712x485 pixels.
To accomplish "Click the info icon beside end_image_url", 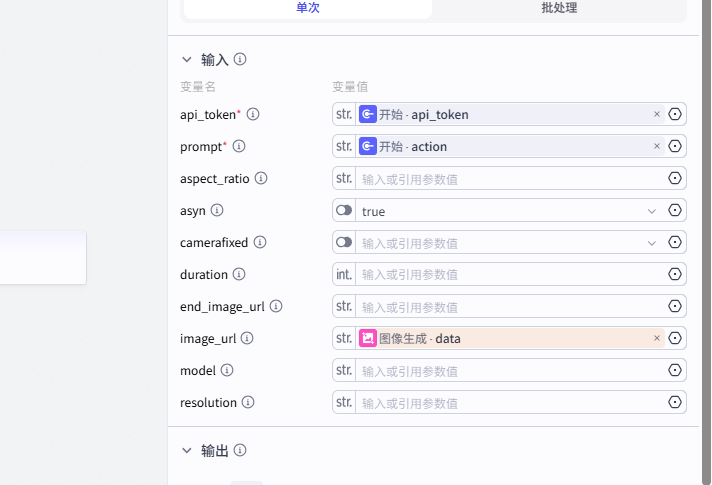I will [x=276, y=307].
